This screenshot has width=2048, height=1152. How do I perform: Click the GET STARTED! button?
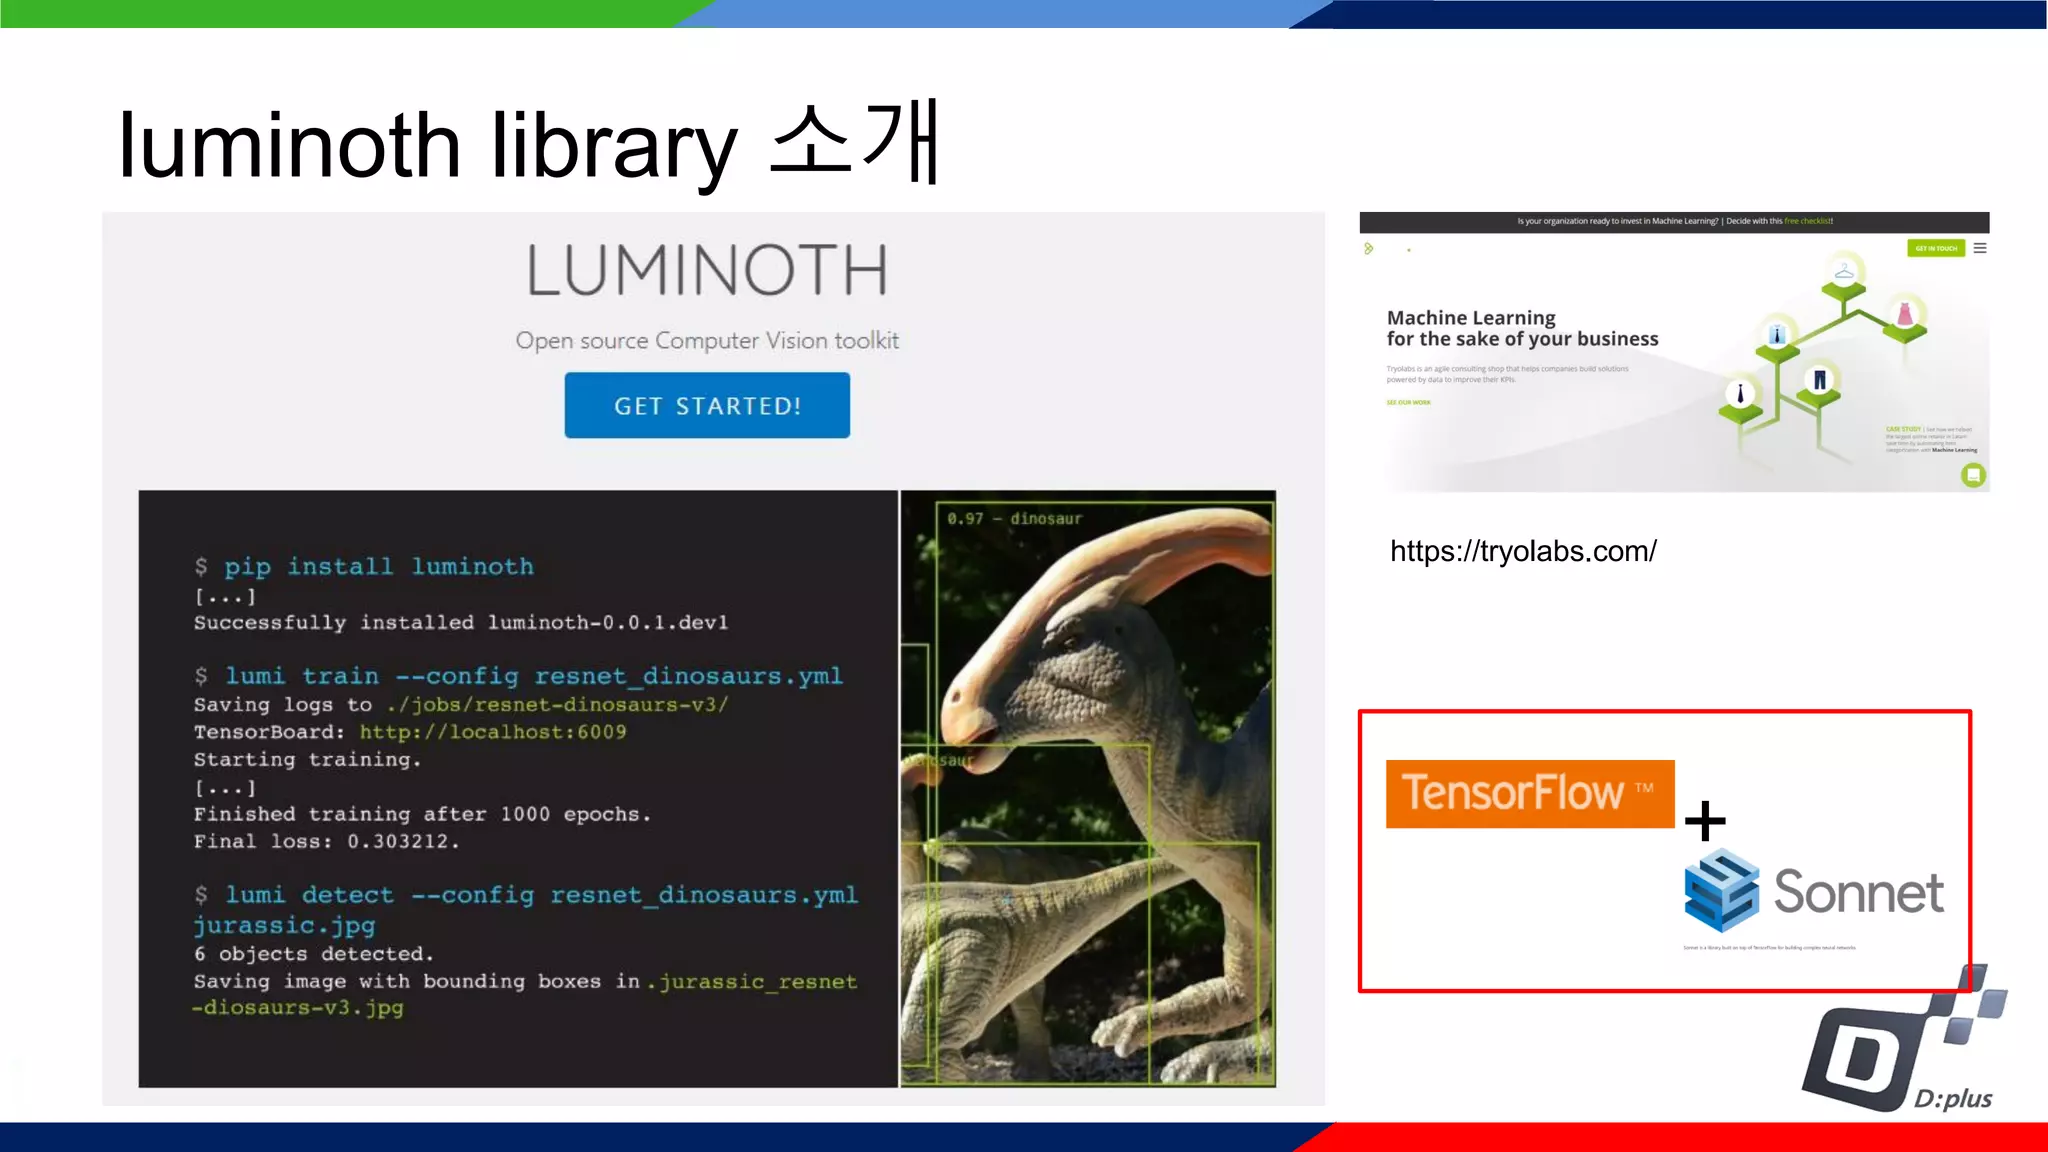tap(707, 405)
